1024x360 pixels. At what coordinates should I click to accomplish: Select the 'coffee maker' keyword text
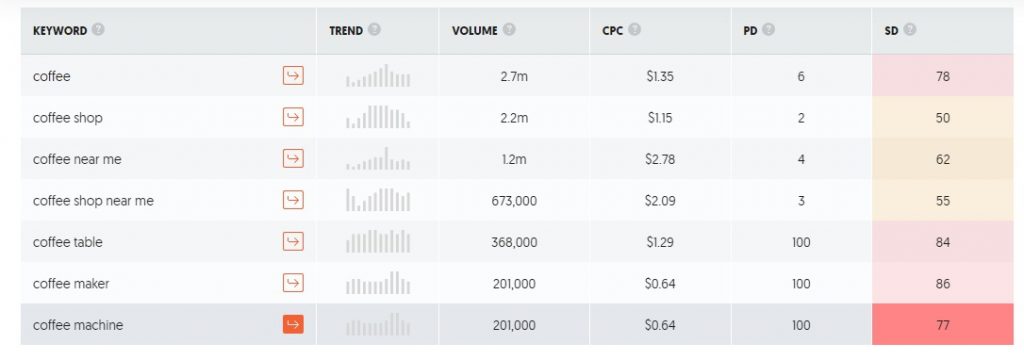[71, 284]
